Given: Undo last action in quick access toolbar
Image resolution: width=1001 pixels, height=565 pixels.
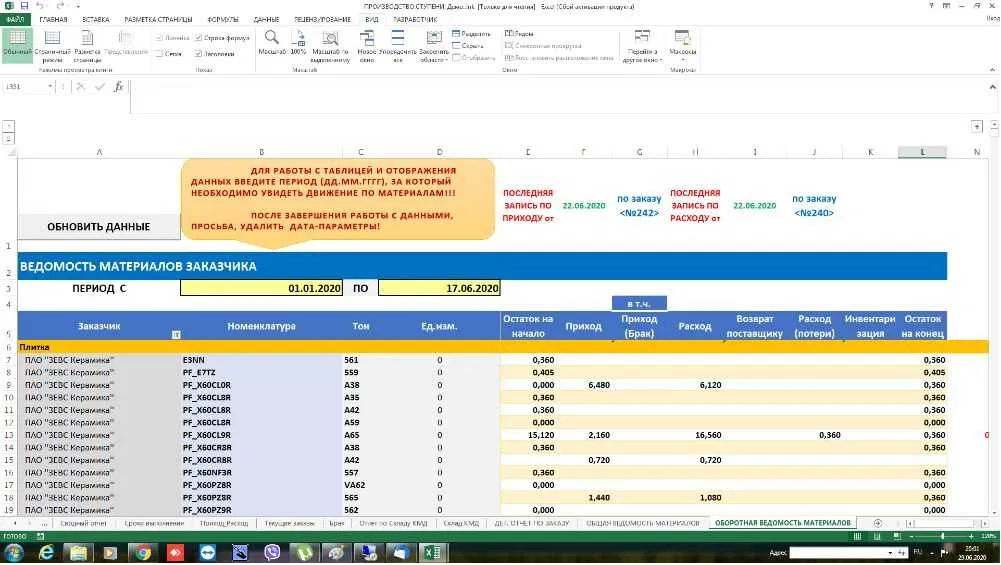Looking at the screenshot, I should [40, 6].
